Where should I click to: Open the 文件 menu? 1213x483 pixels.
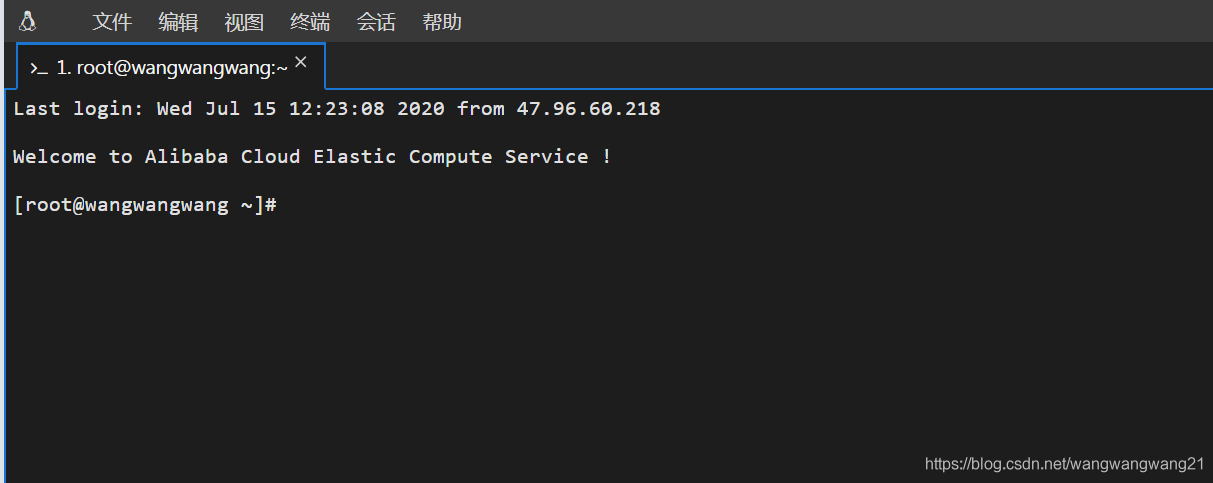pyautogui.click(x=112, y=22)
